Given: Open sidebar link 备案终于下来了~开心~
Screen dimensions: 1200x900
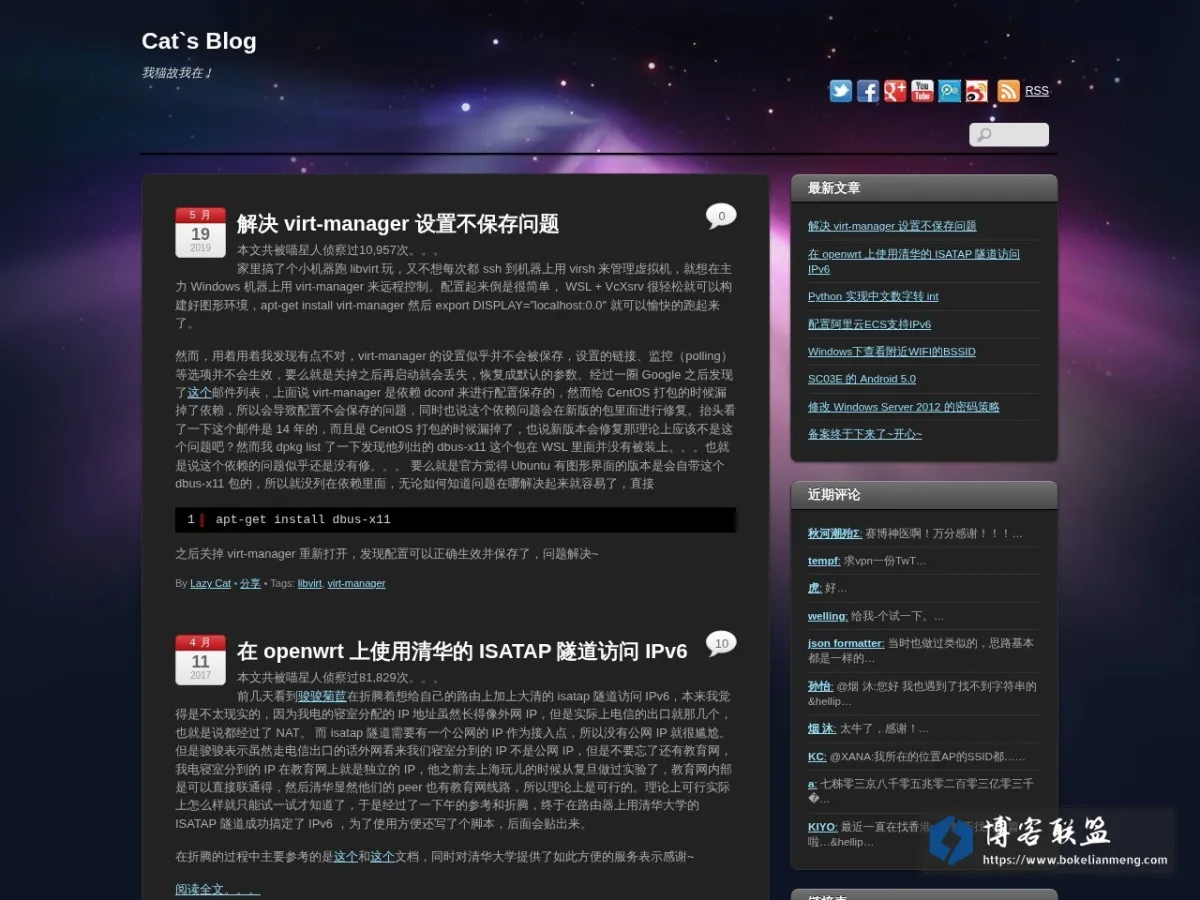Looking at the screenshot, I should pyautogui.click(x=865, y=434).
